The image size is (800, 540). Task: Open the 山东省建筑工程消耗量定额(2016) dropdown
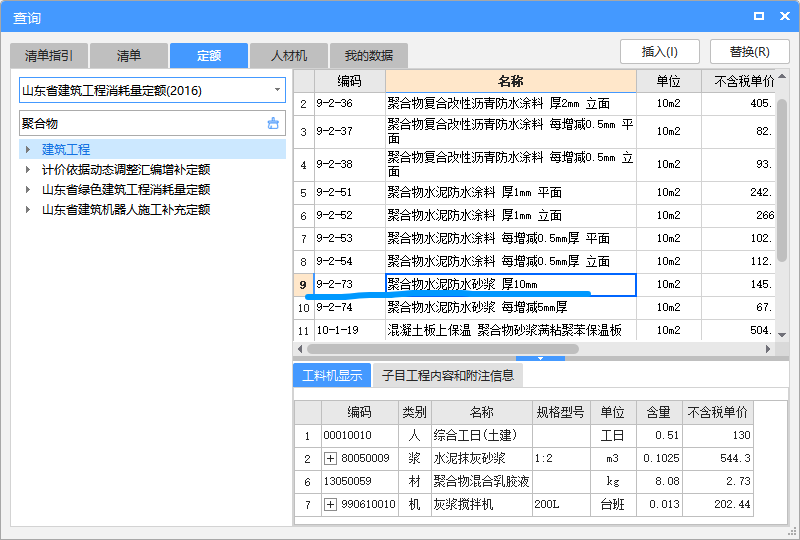(277, 90)
